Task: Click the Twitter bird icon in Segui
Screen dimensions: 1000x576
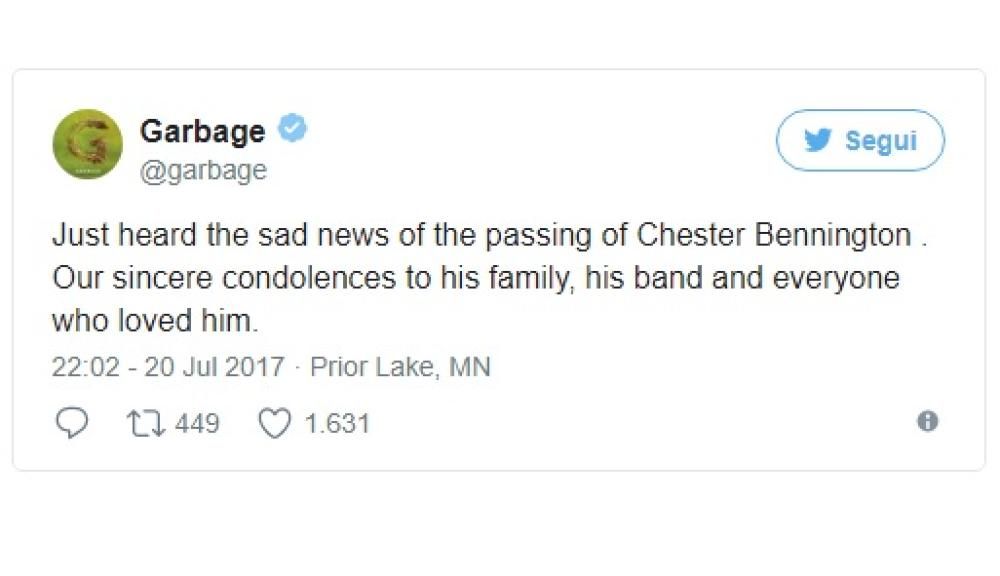Action: click(818, 141)
